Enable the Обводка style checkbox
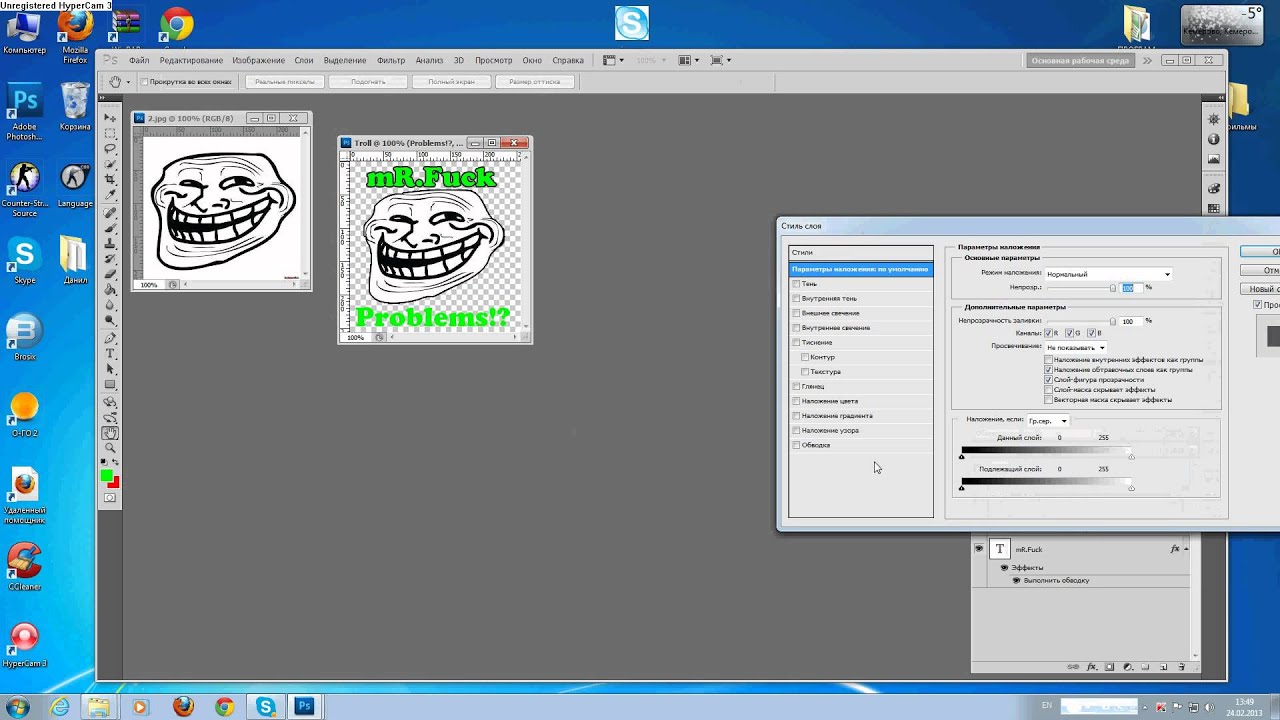This screenshot has width=1280, height=720. click(796, 445)
